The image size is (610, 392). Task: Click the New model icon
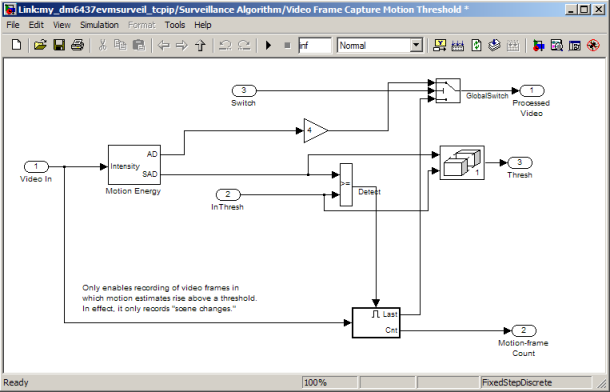pos(16,45)
